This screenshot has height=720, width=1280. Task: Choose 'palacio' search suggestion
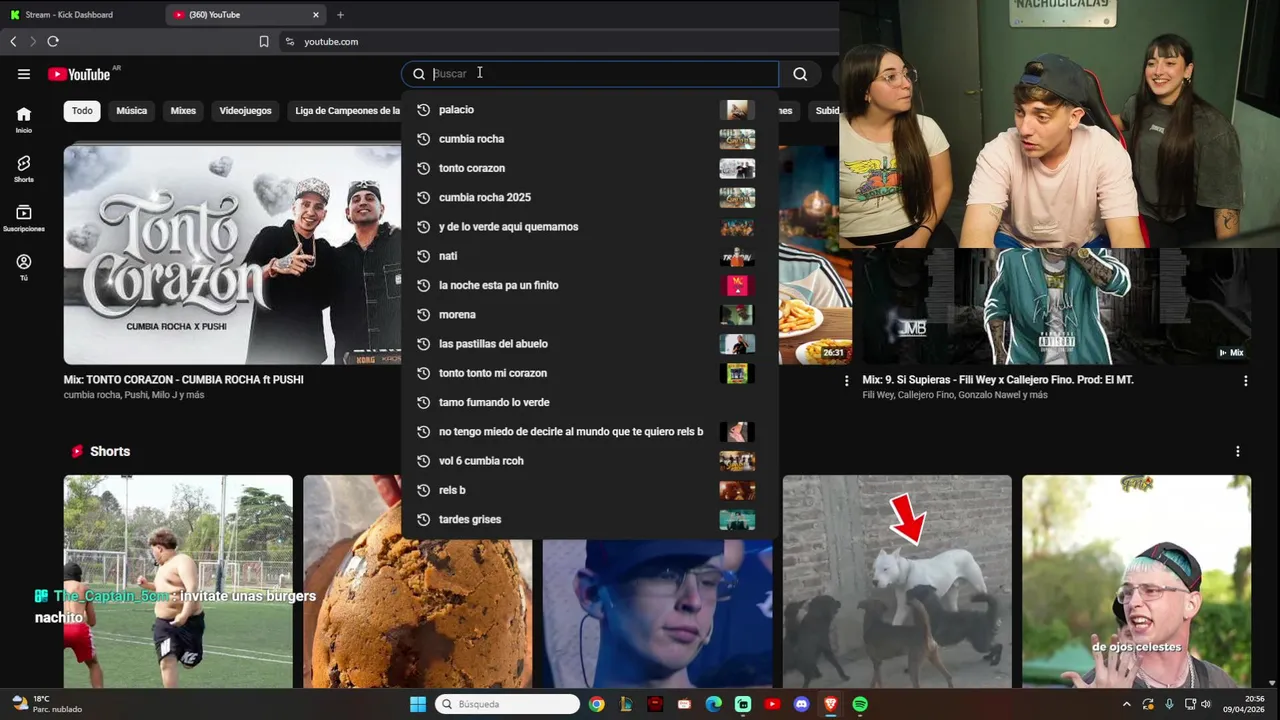590,110
